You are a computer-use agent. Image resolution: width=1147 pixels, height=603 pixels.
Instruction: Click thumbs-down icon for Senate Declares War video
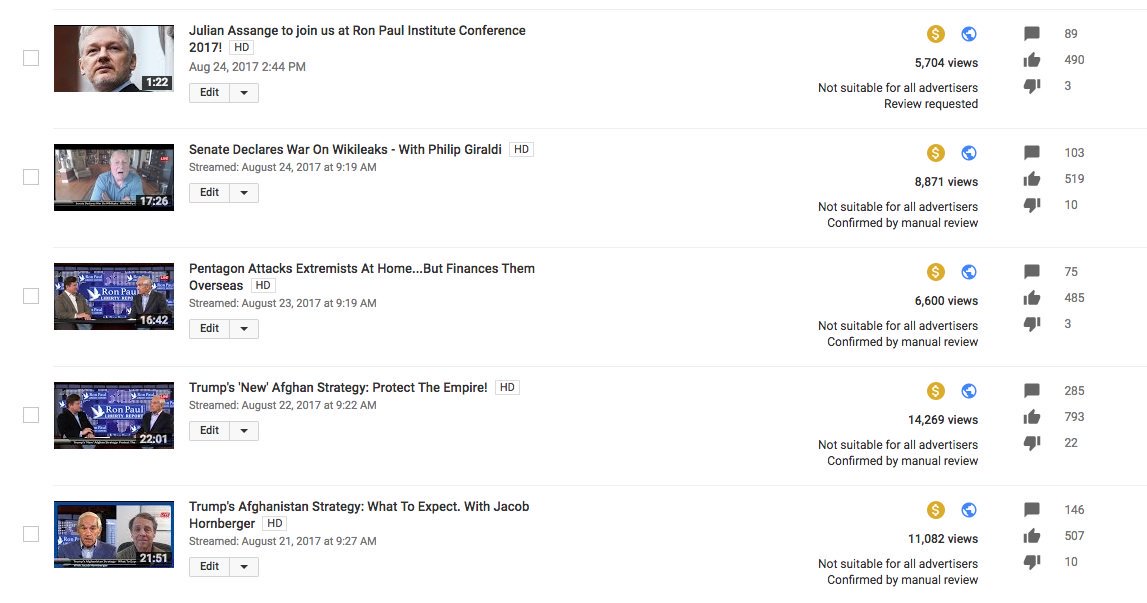pos(1031,205)
